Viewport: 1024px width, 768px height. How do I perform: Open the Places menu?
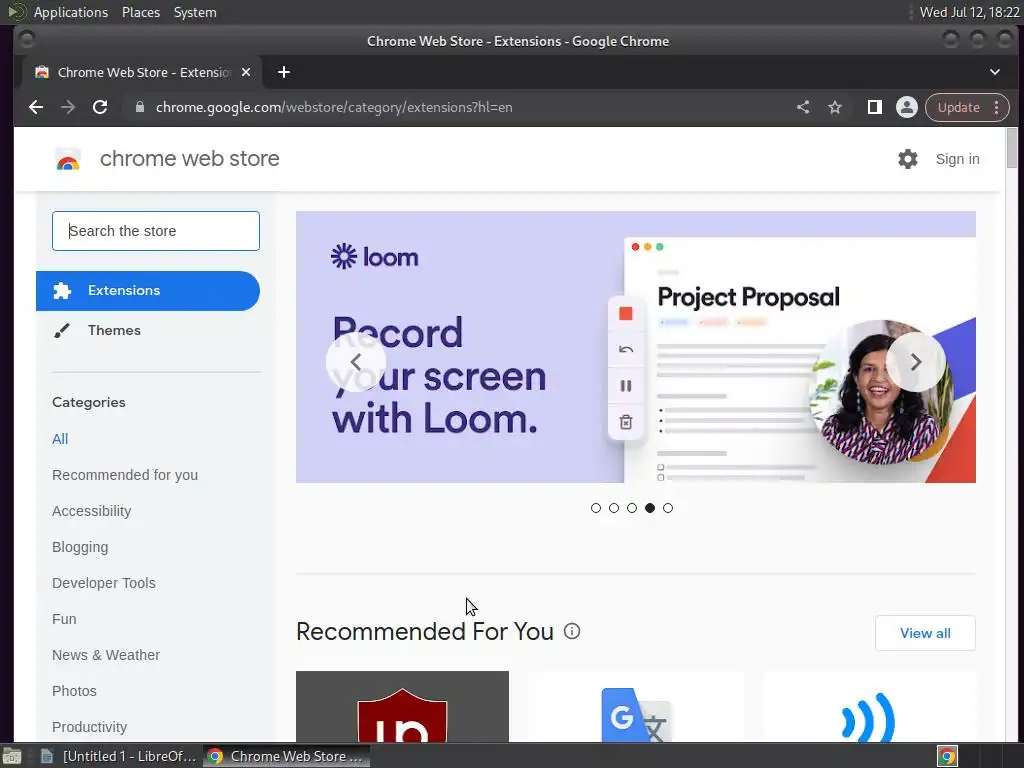[140, 12]
